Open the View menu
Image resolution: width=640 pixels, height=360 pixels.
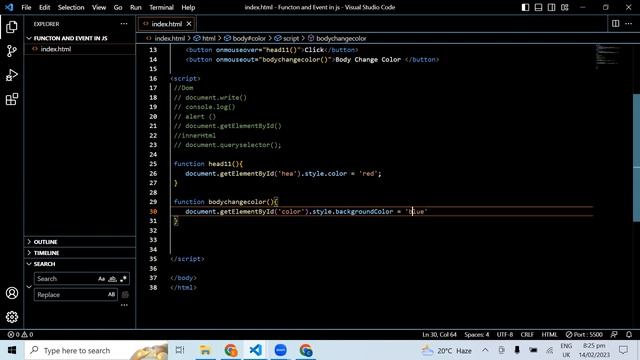[x=99, y=7]
